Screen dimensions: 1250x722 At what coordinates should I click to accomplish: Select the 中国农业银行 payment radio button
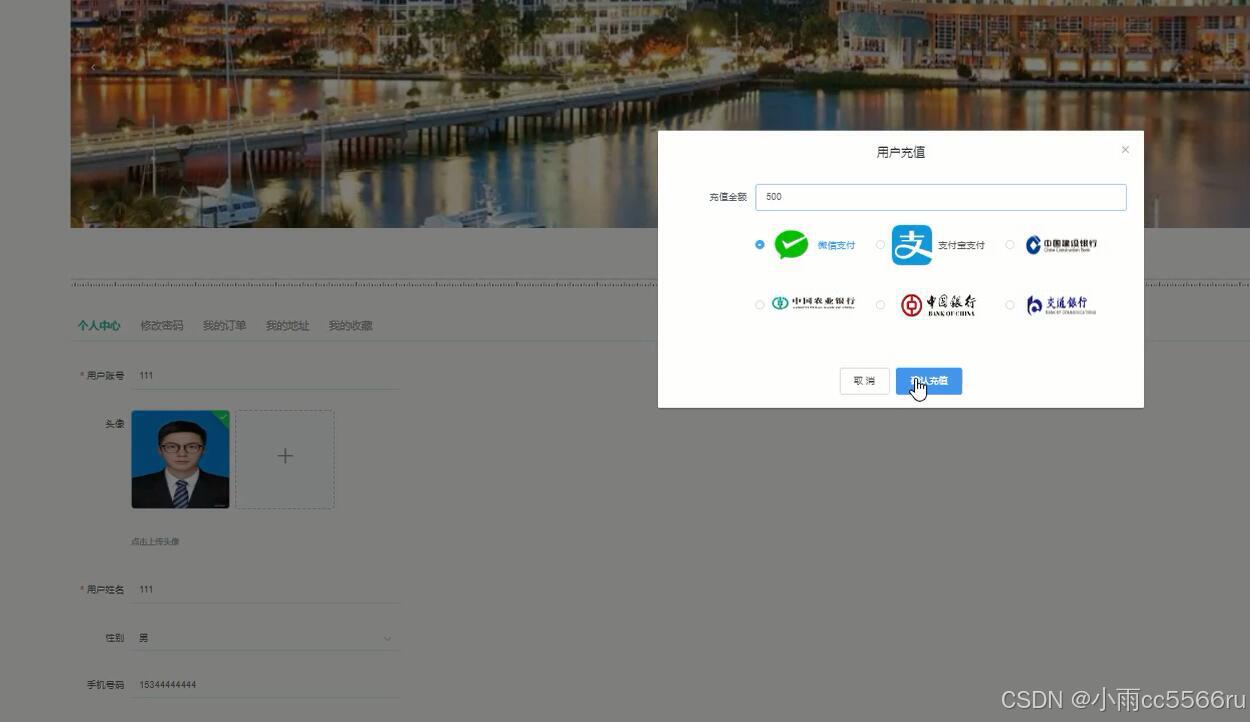click(759, 304)
